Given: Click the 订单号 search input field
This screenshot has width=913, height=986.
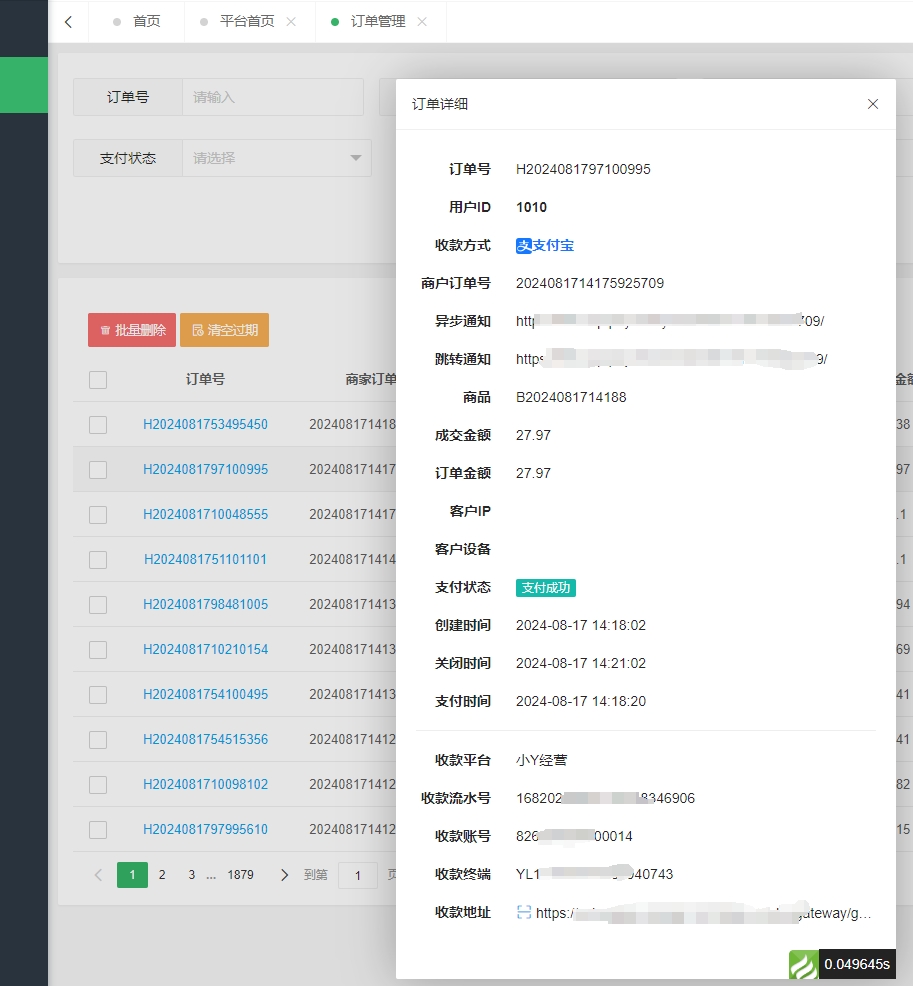Looking at the screenshot, I should click(x=272, y=97).
